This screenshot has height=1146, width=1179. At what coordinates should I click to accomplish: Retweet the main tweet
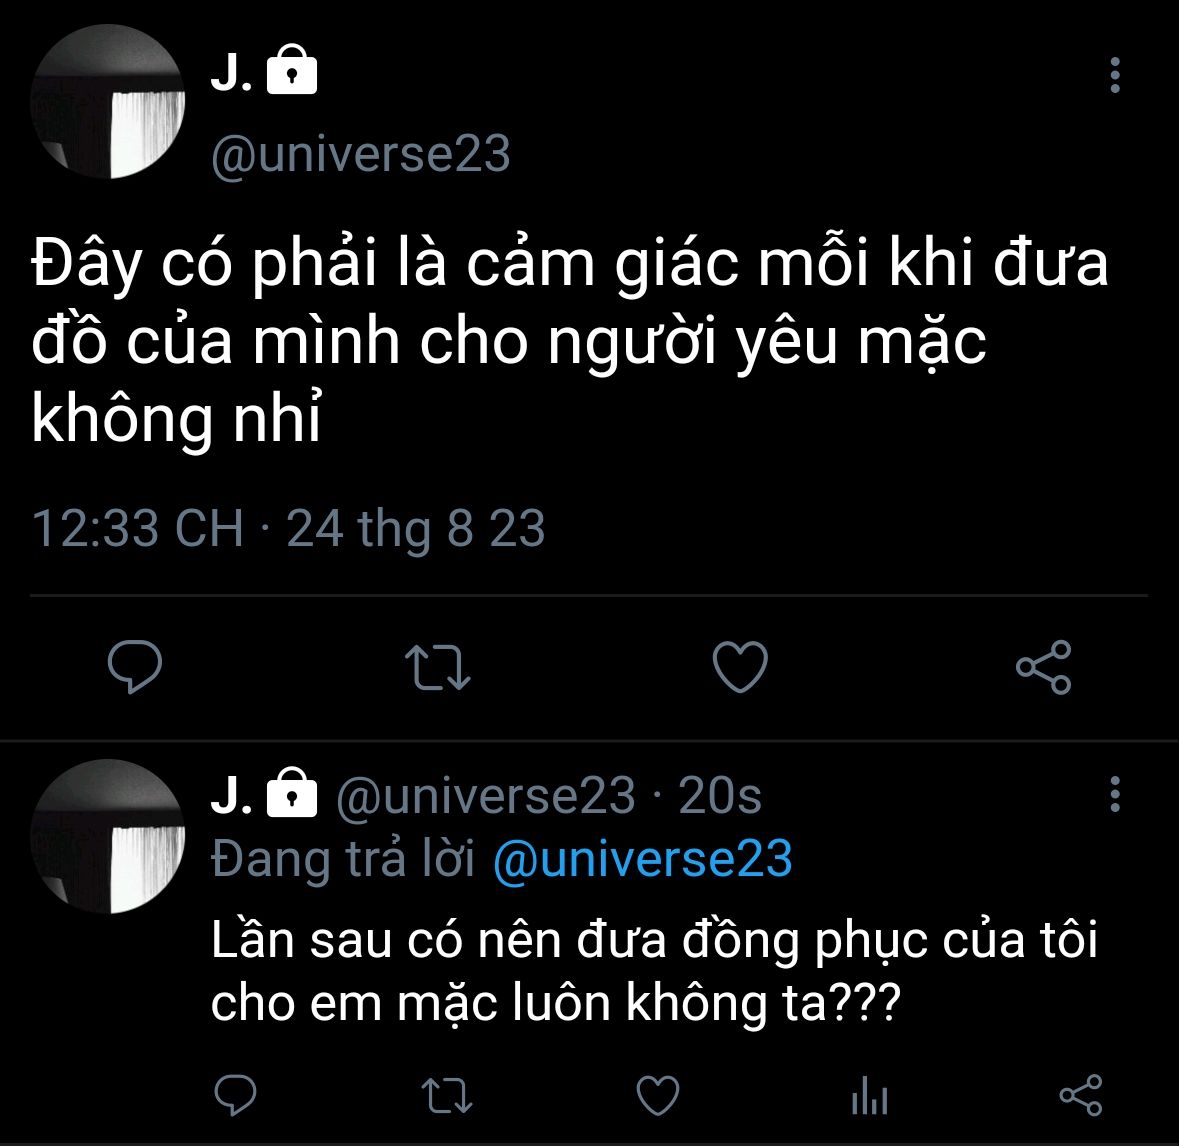[438, 667]
